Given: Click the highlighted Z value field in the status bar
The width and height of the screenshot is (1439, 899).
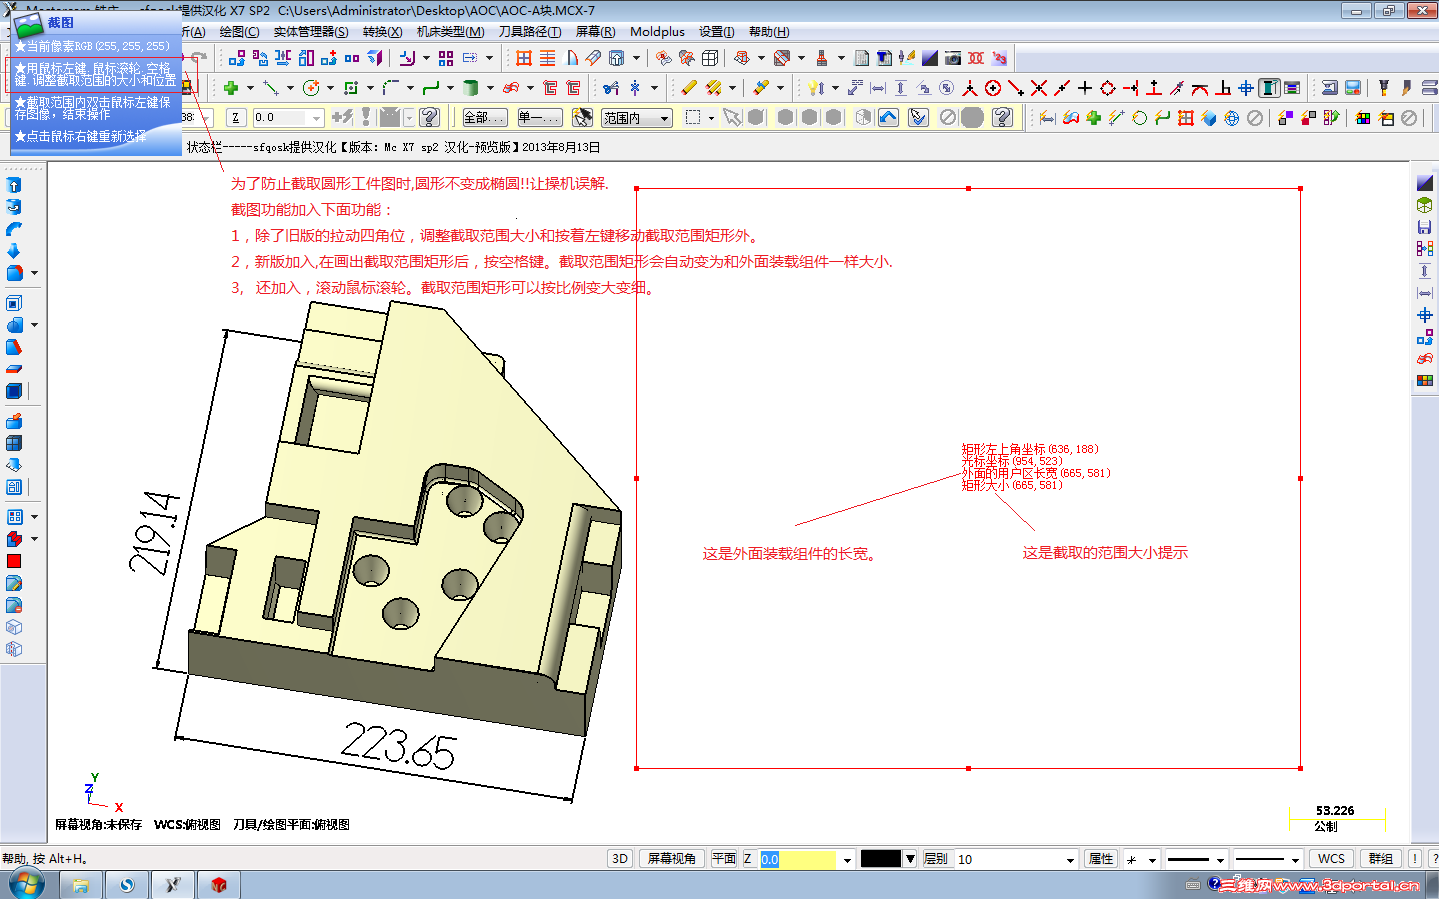Looking at the screenshot, I should coord(798,860).
